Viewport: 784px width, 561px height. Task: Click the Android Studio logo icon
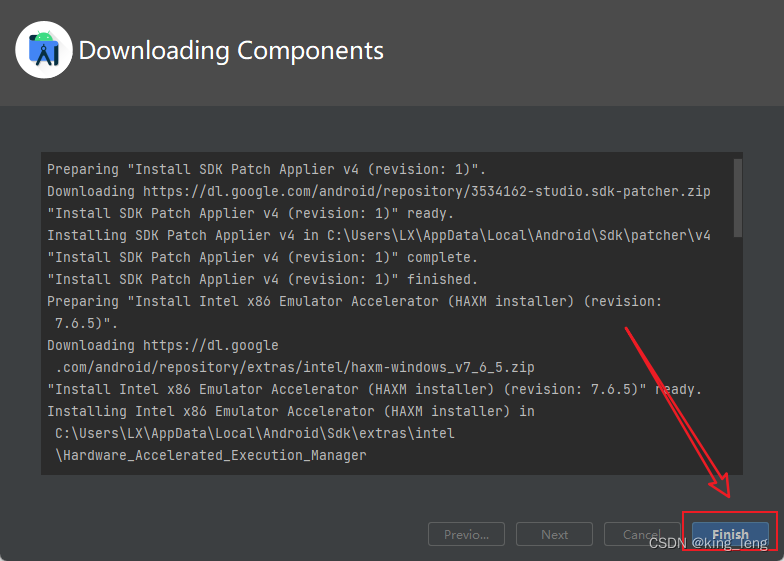point(44,50)
